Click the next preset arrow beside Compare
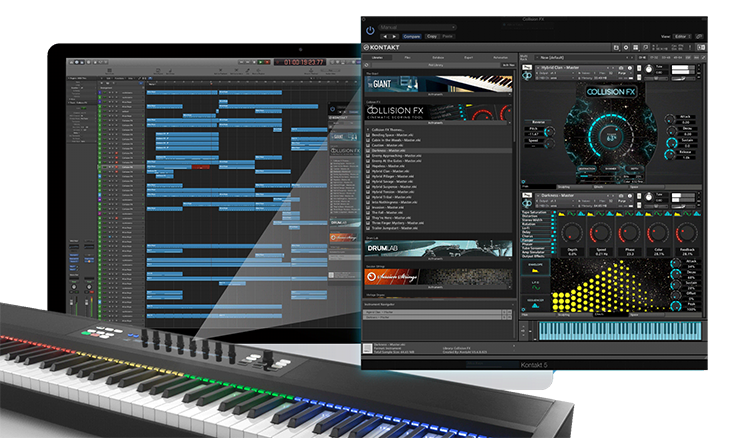733x438 pixels. pos(394,36)
